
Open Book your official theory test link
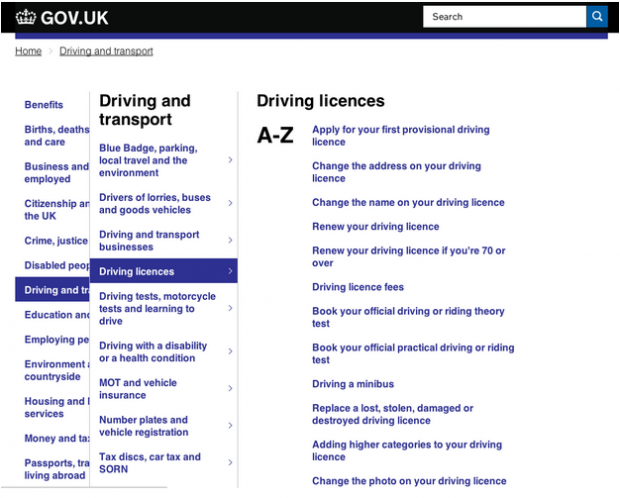408,317
